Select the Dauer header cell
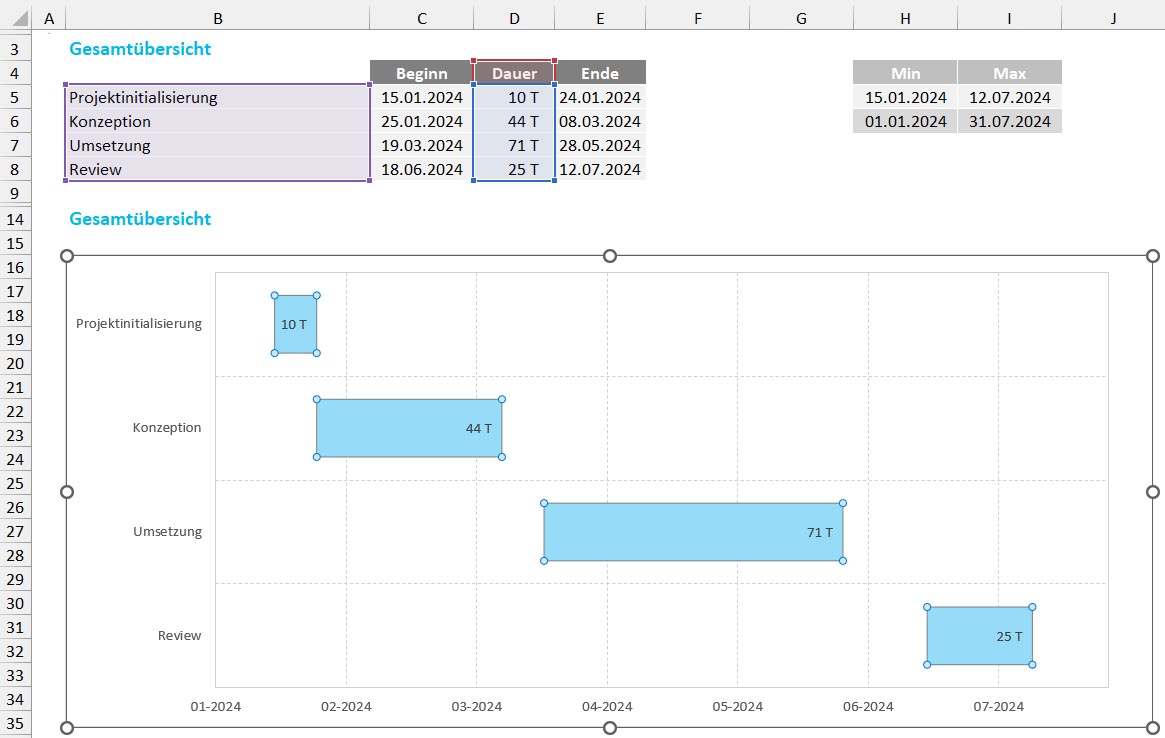This screenshot has height=738, width=1165. click(x=514, y=73)
